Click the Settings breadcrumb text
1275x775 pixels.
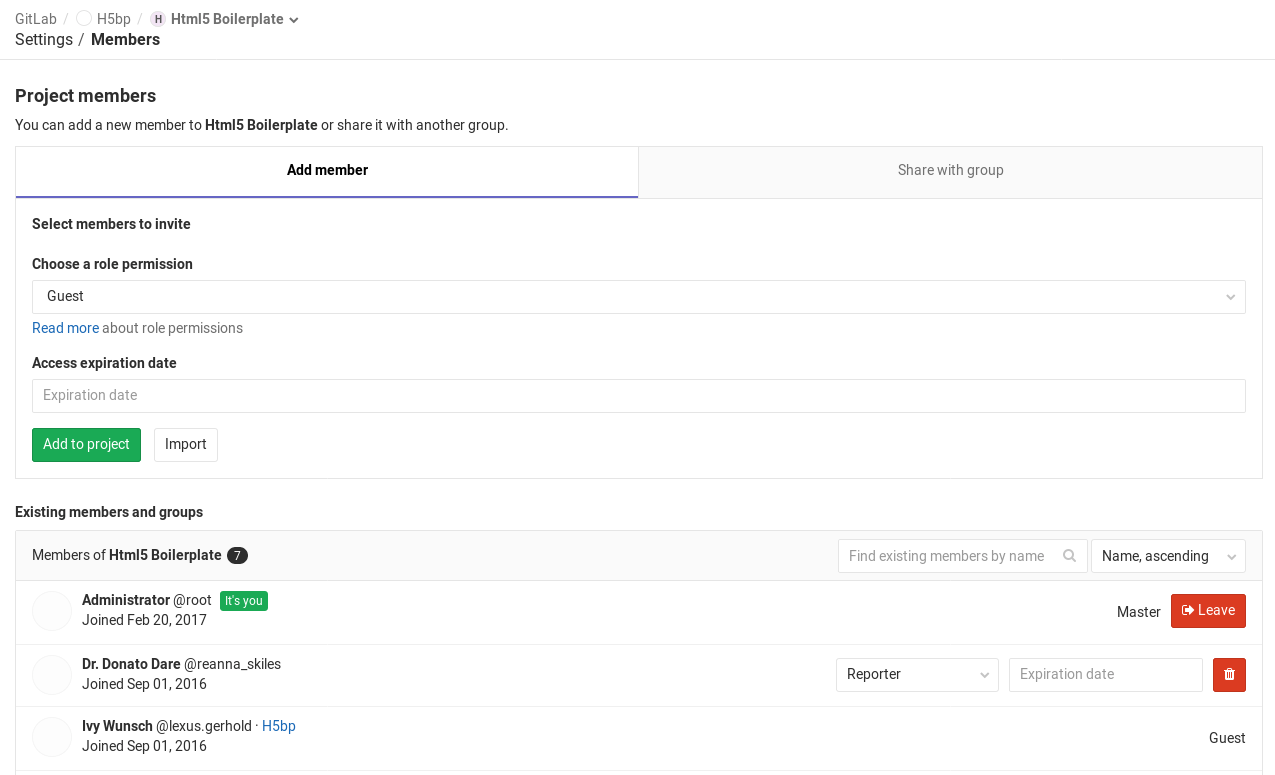[44, 39]
